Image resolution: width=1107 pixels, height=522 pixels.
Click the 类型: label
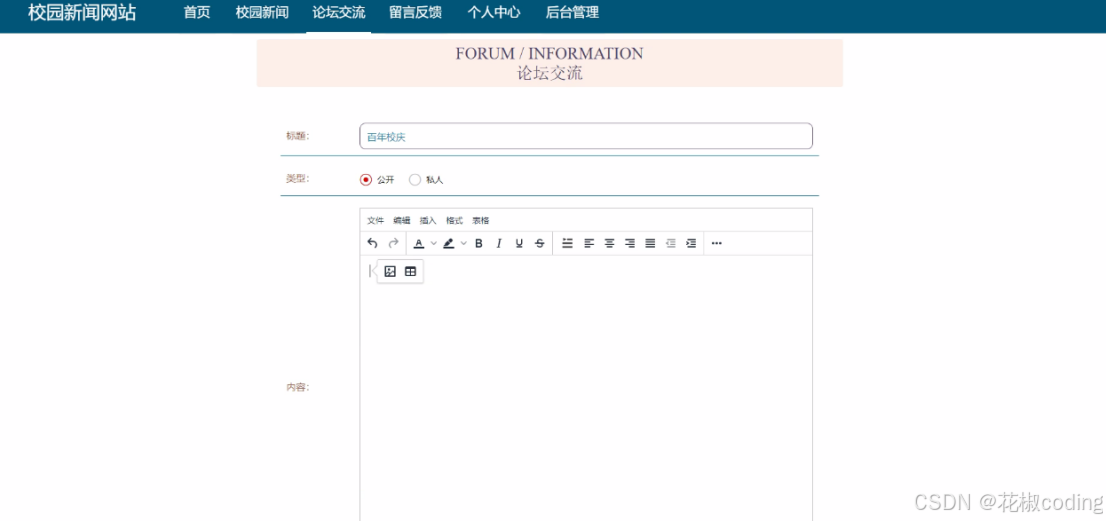[x=297, y=179]
